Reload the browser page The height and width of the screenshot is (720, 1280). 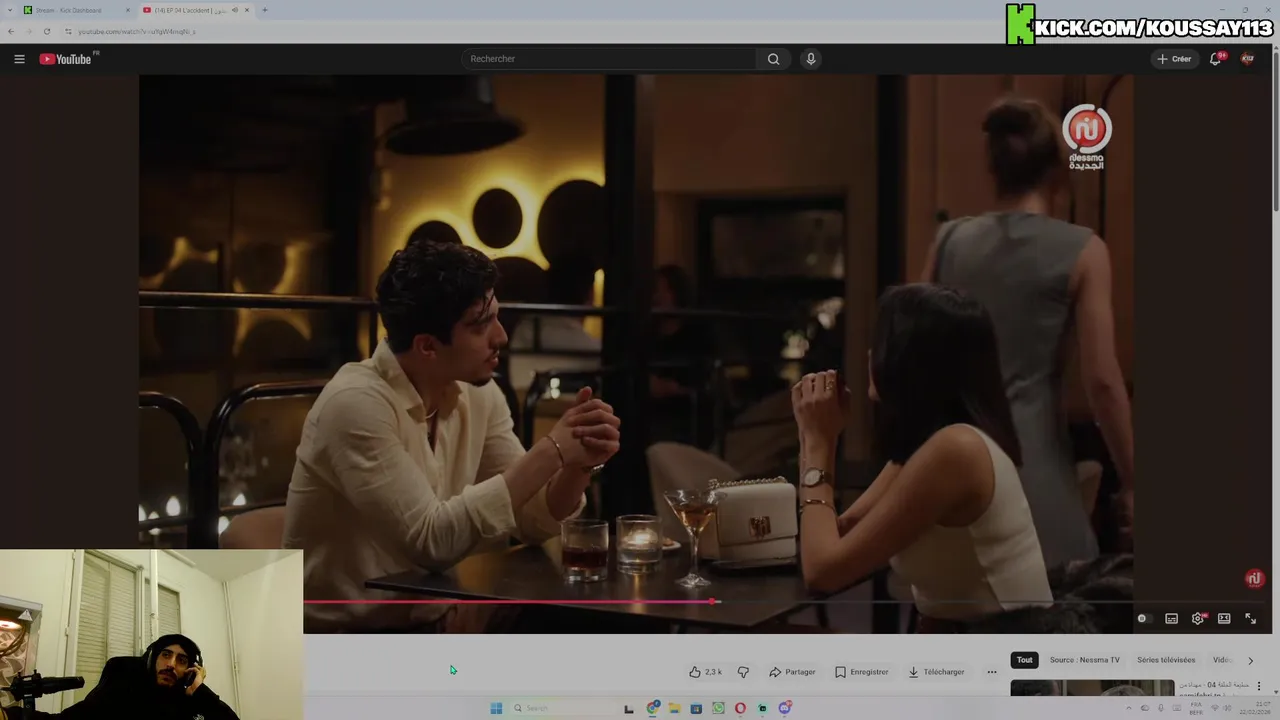pos(46,31)
